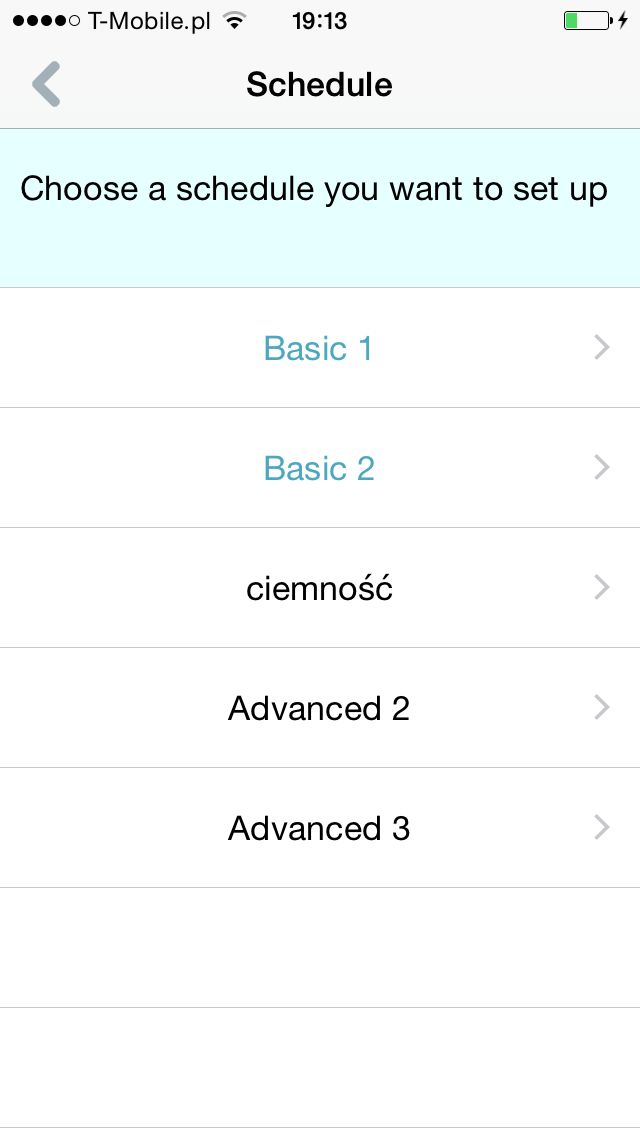The image size is (640, 1136).
Task: Tap the Schedule title
Action: pyautogui.click(x=319, y=84)
